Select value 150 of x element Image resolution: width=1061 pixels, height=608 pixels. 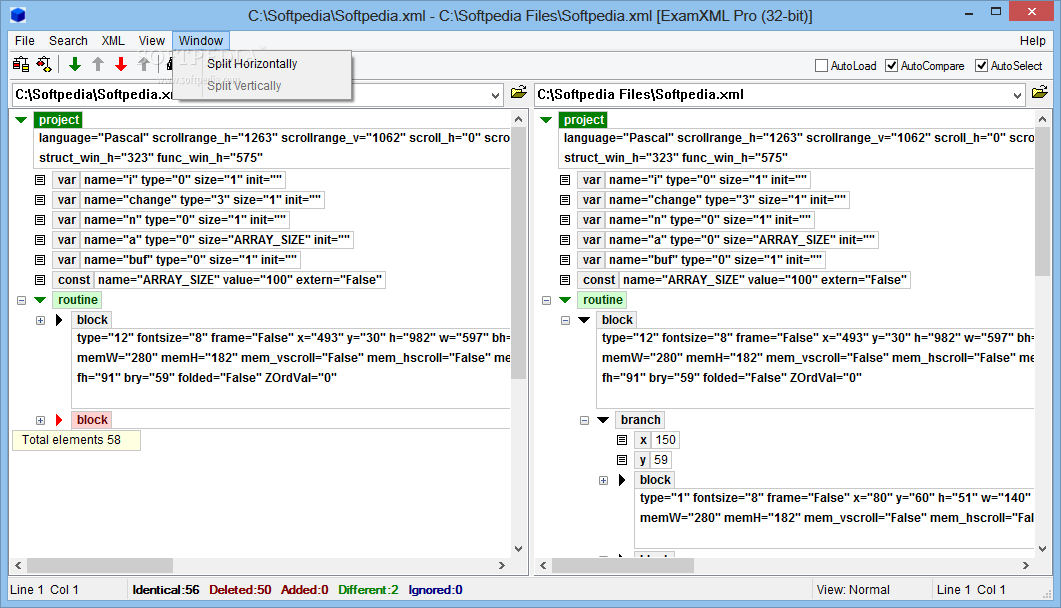click(x=665, y=440)
